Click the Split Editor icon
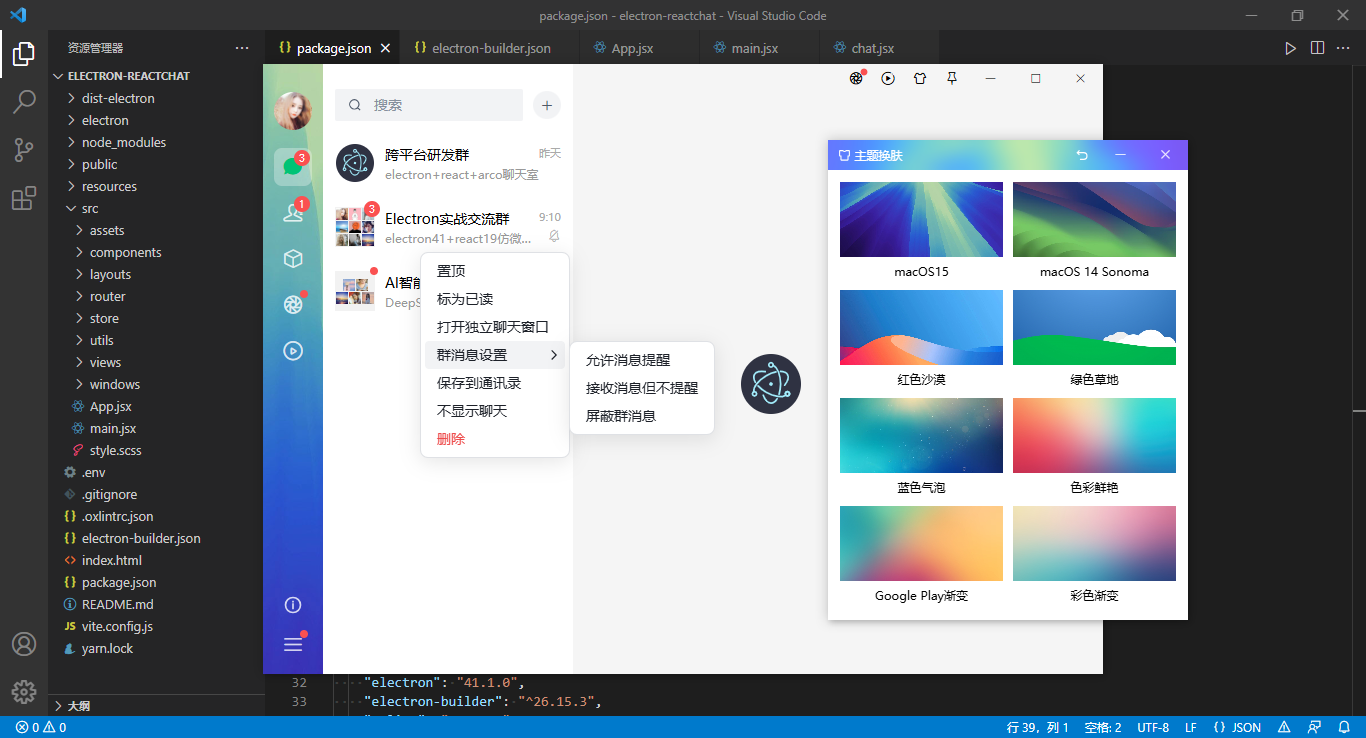The image size is (1366, 738). pos(1317,48)
